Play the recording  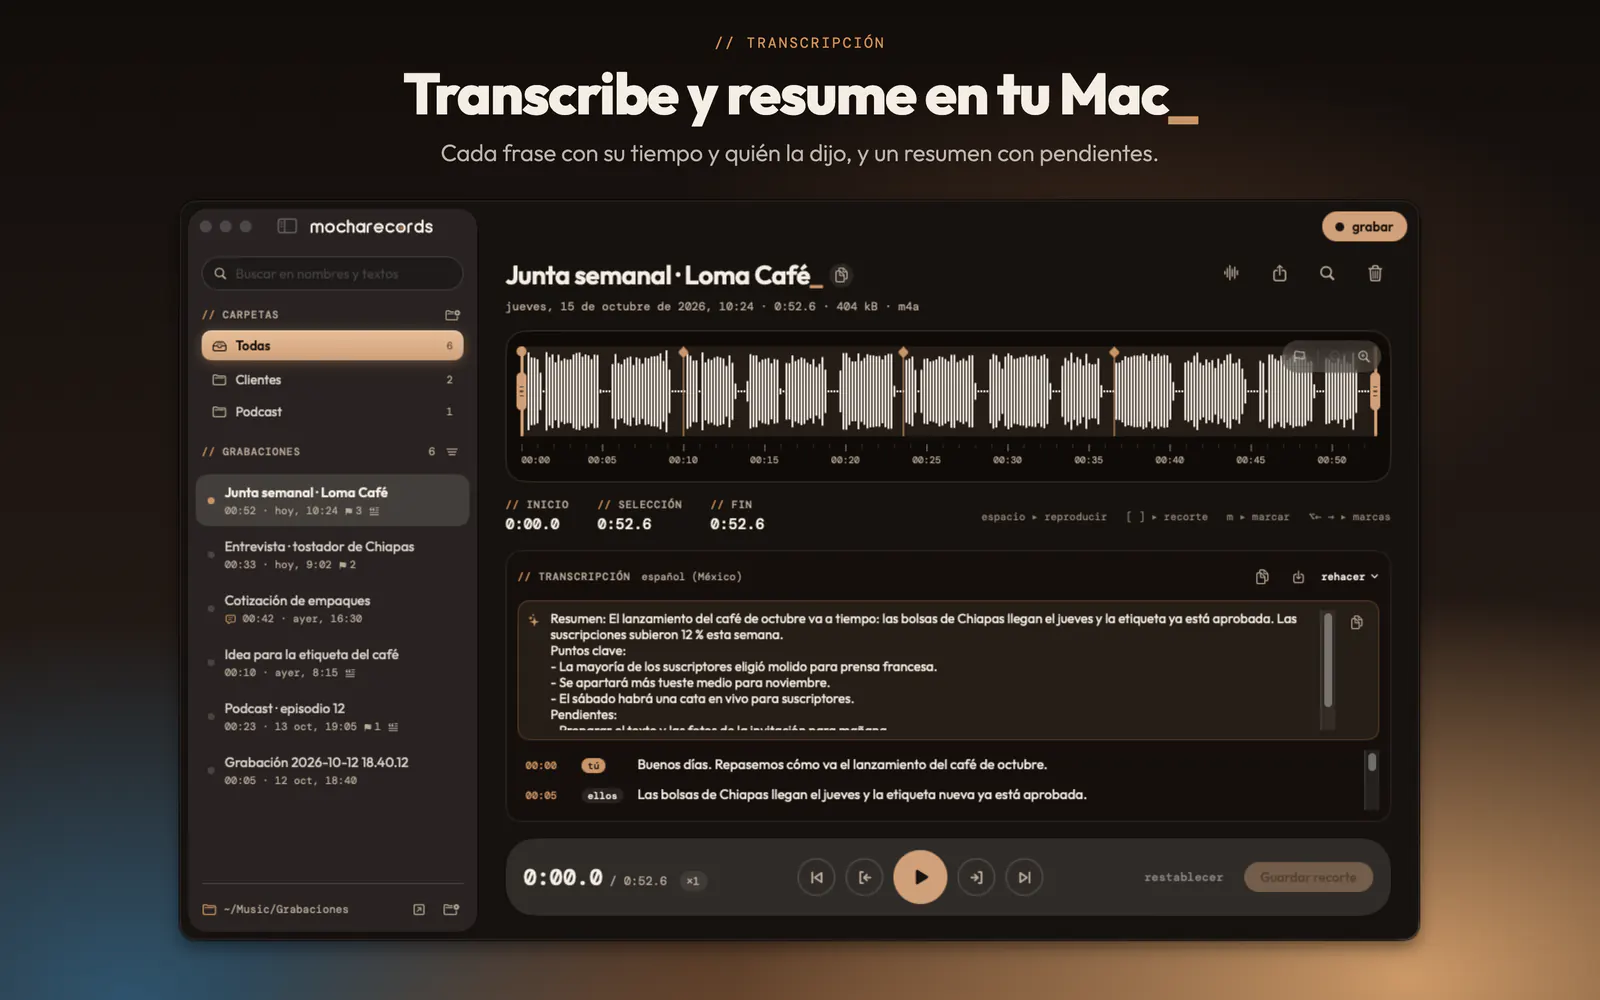pyautogui.click(x=920, y=877)
